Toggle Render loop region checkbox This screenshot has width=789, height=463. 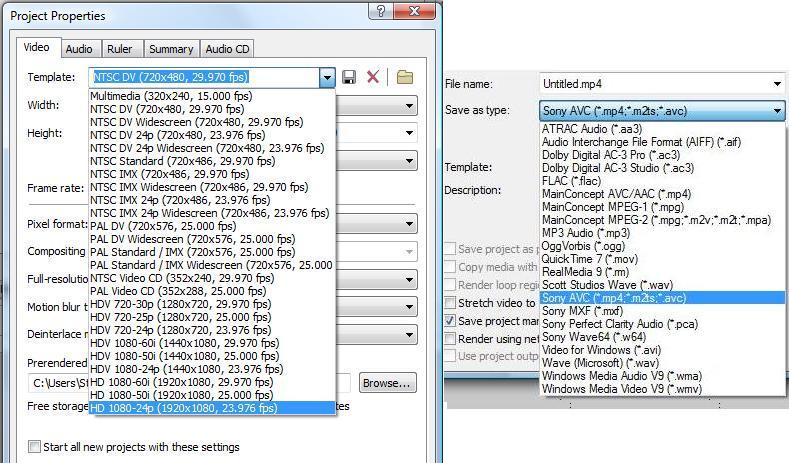pyautogui.click(x=450, y=285)
